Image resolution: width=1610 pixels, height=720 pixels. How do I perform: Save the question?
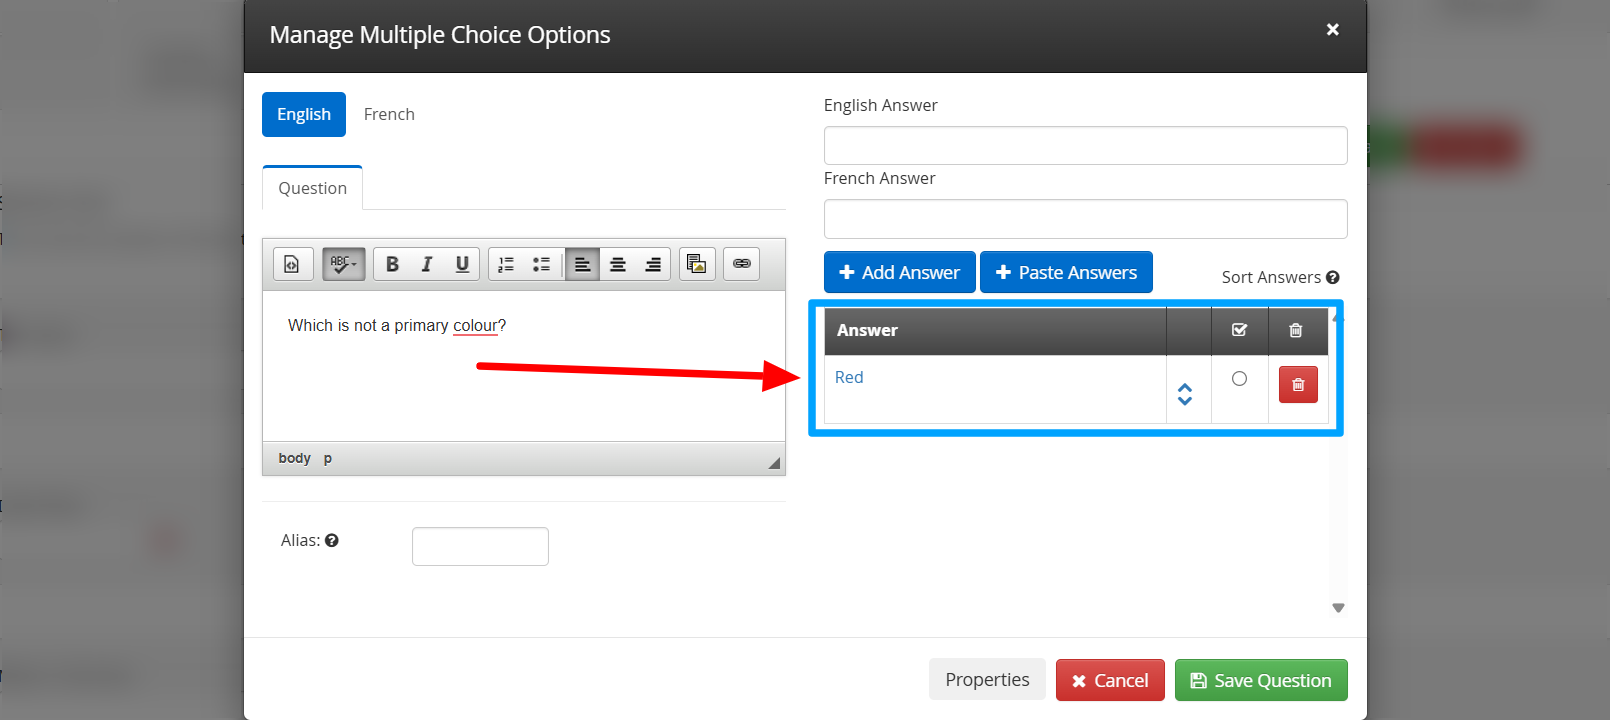click(1260, 681)
